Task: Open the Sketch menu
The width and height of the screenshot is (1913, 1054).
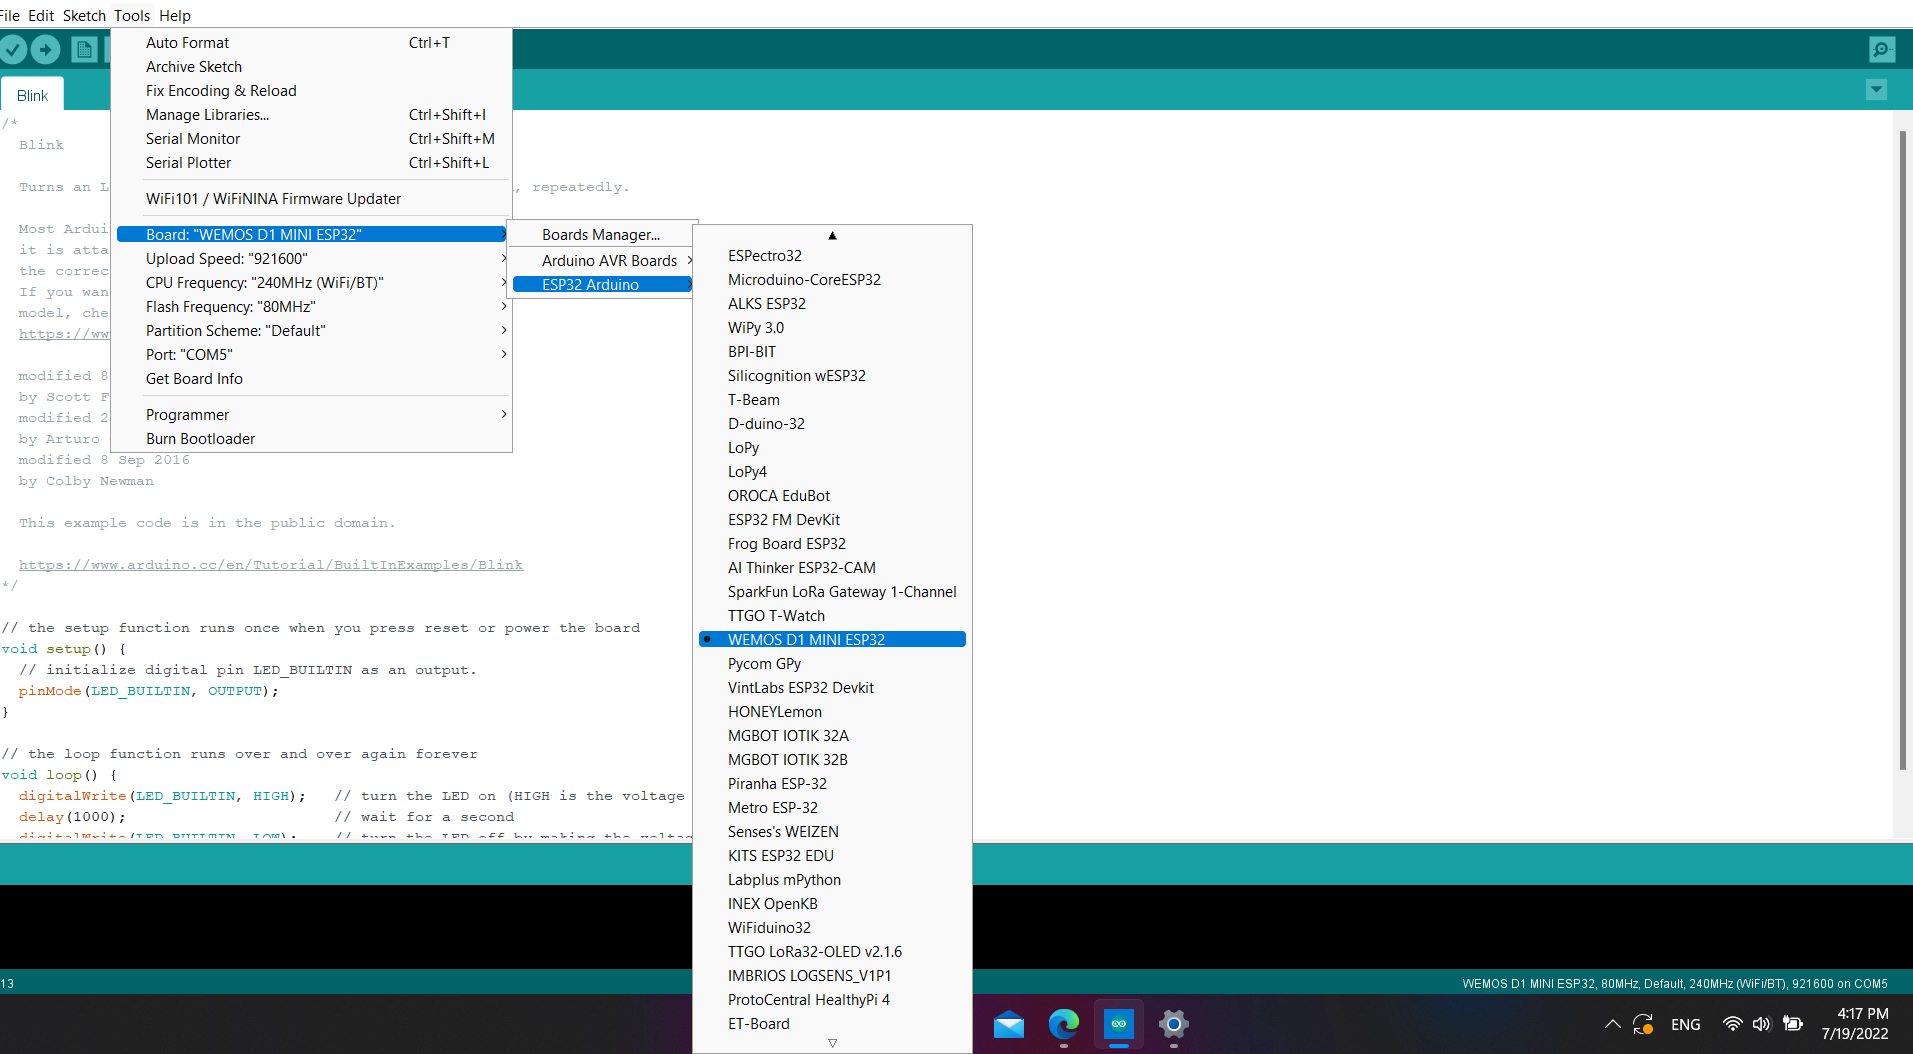Action: [84, 15]
